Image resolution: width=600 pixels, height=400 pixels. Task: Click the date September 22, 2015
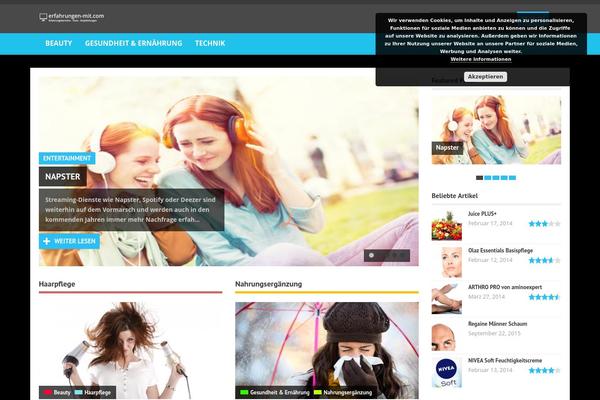[x=494, y=333]
